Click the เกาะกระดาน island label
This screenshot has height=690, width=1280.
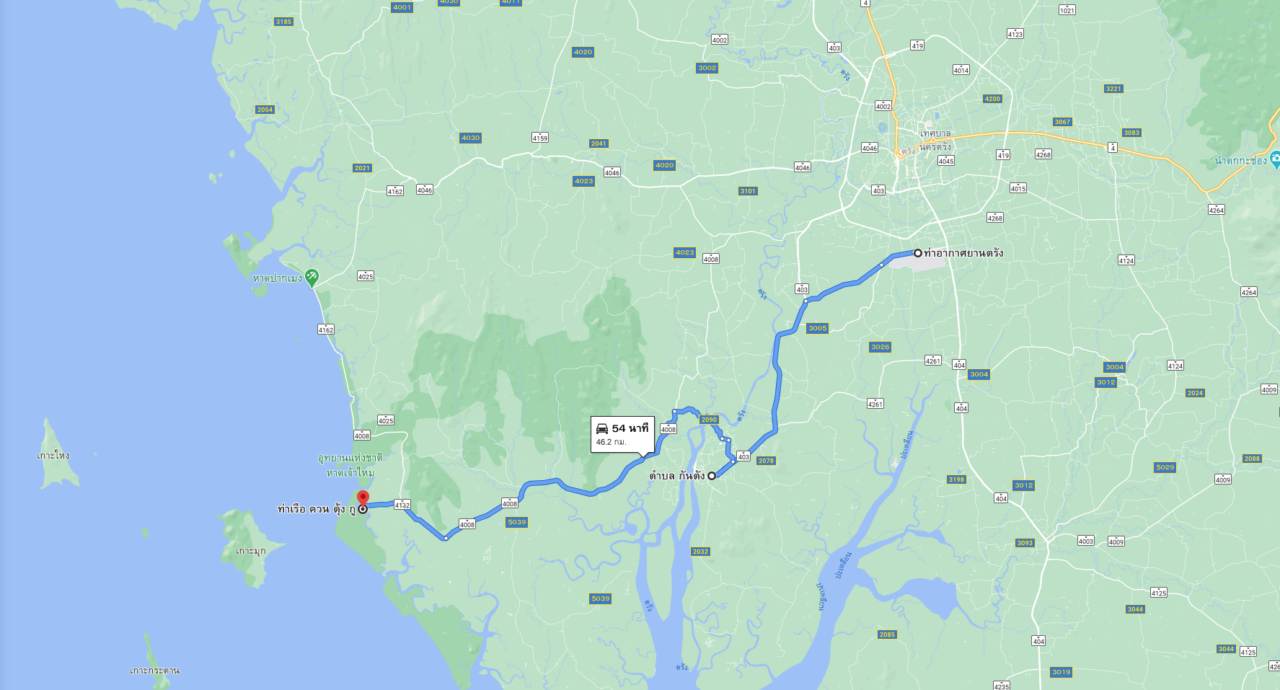pos(155,670)
